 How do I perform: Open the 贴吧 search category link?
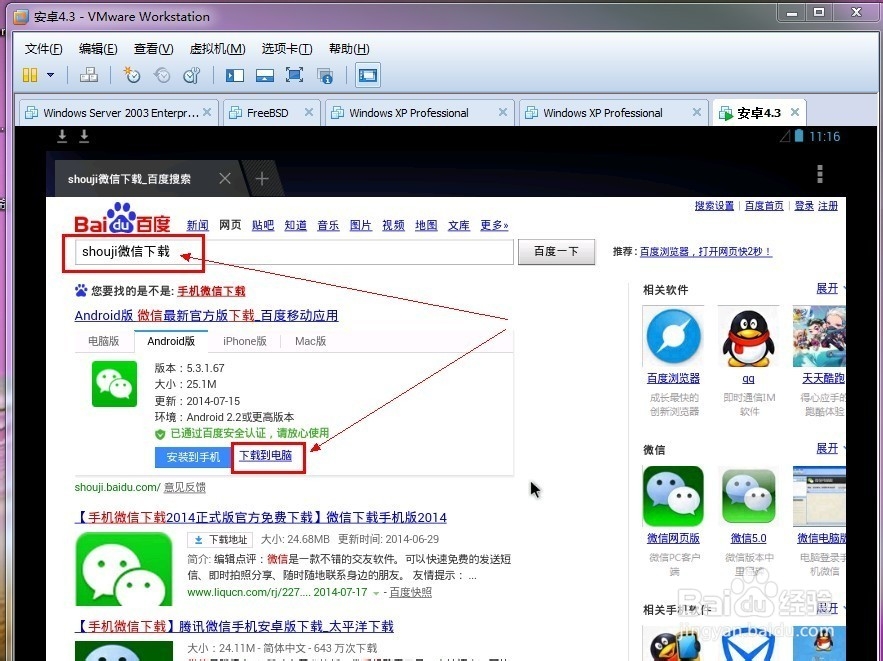coord(262,225)
